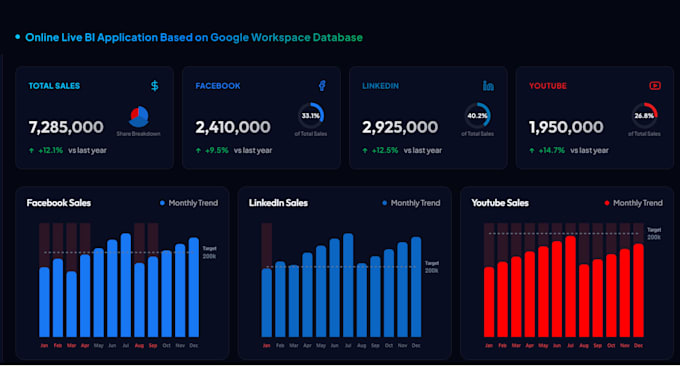This screenshot has height=373, width=680.
Task: Select the Jan bar in Facebook Sales chart
Action: [44, 302]
